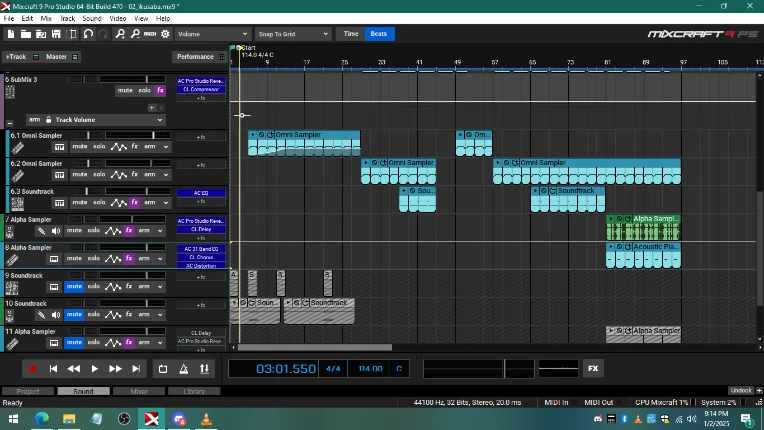Open the transport FX button
Screen dimensions: 764x430
pos(593,369)
